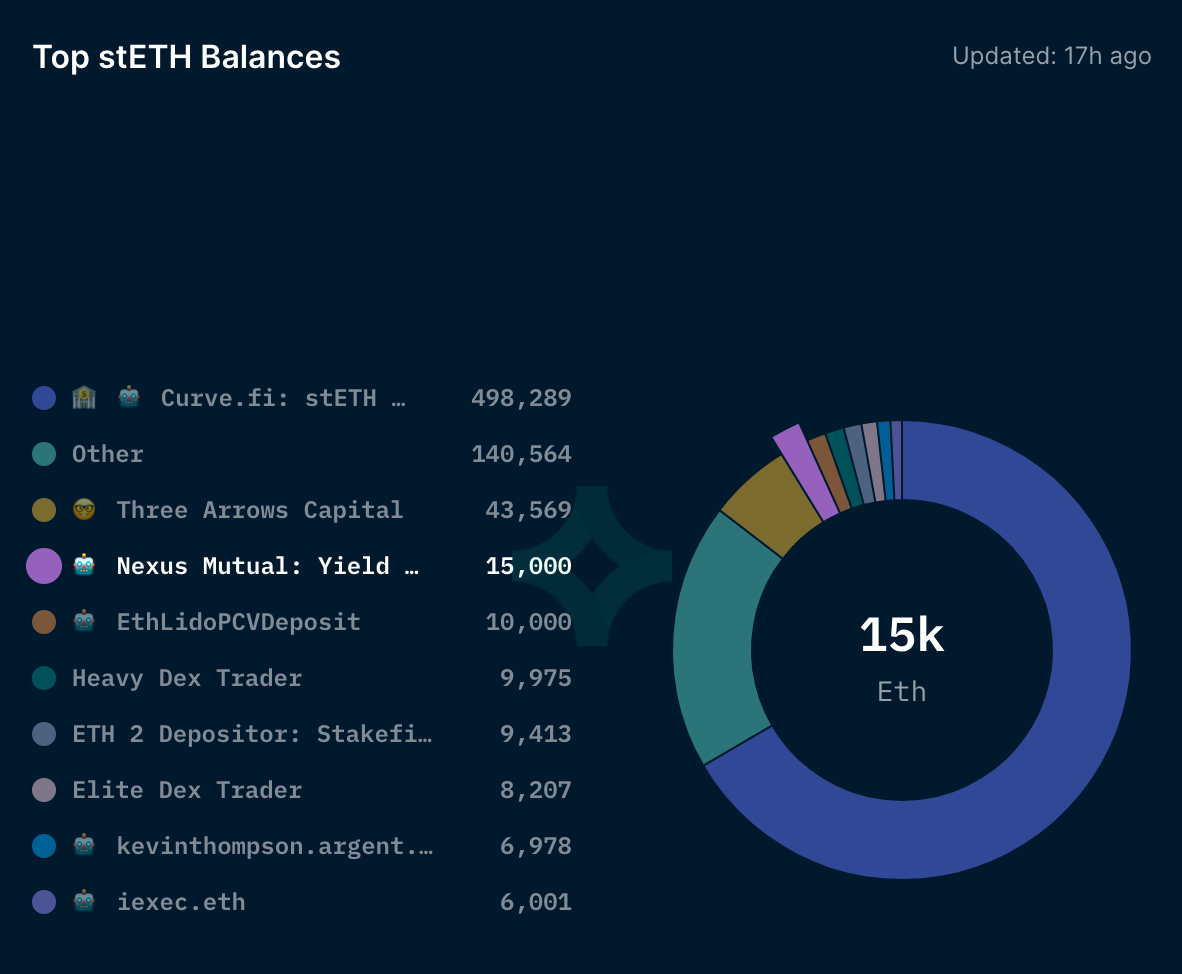Select the Curve.fi blue legend dot

(x=44, y=397)
